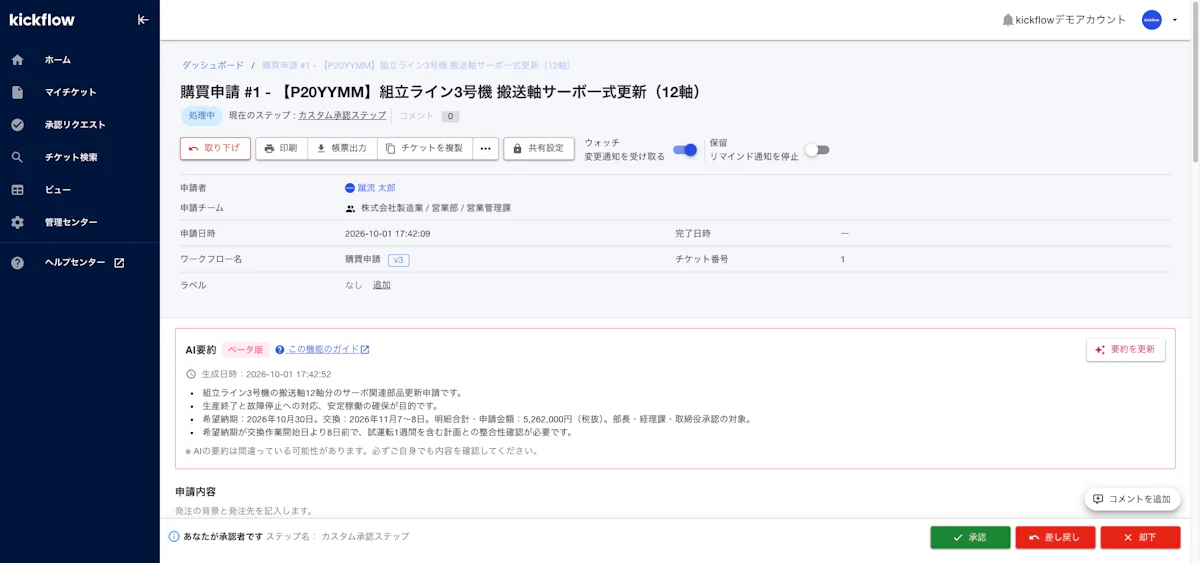Click the notification bell icon
This screenshot has height=563, width=1200.
point(1008,20)
